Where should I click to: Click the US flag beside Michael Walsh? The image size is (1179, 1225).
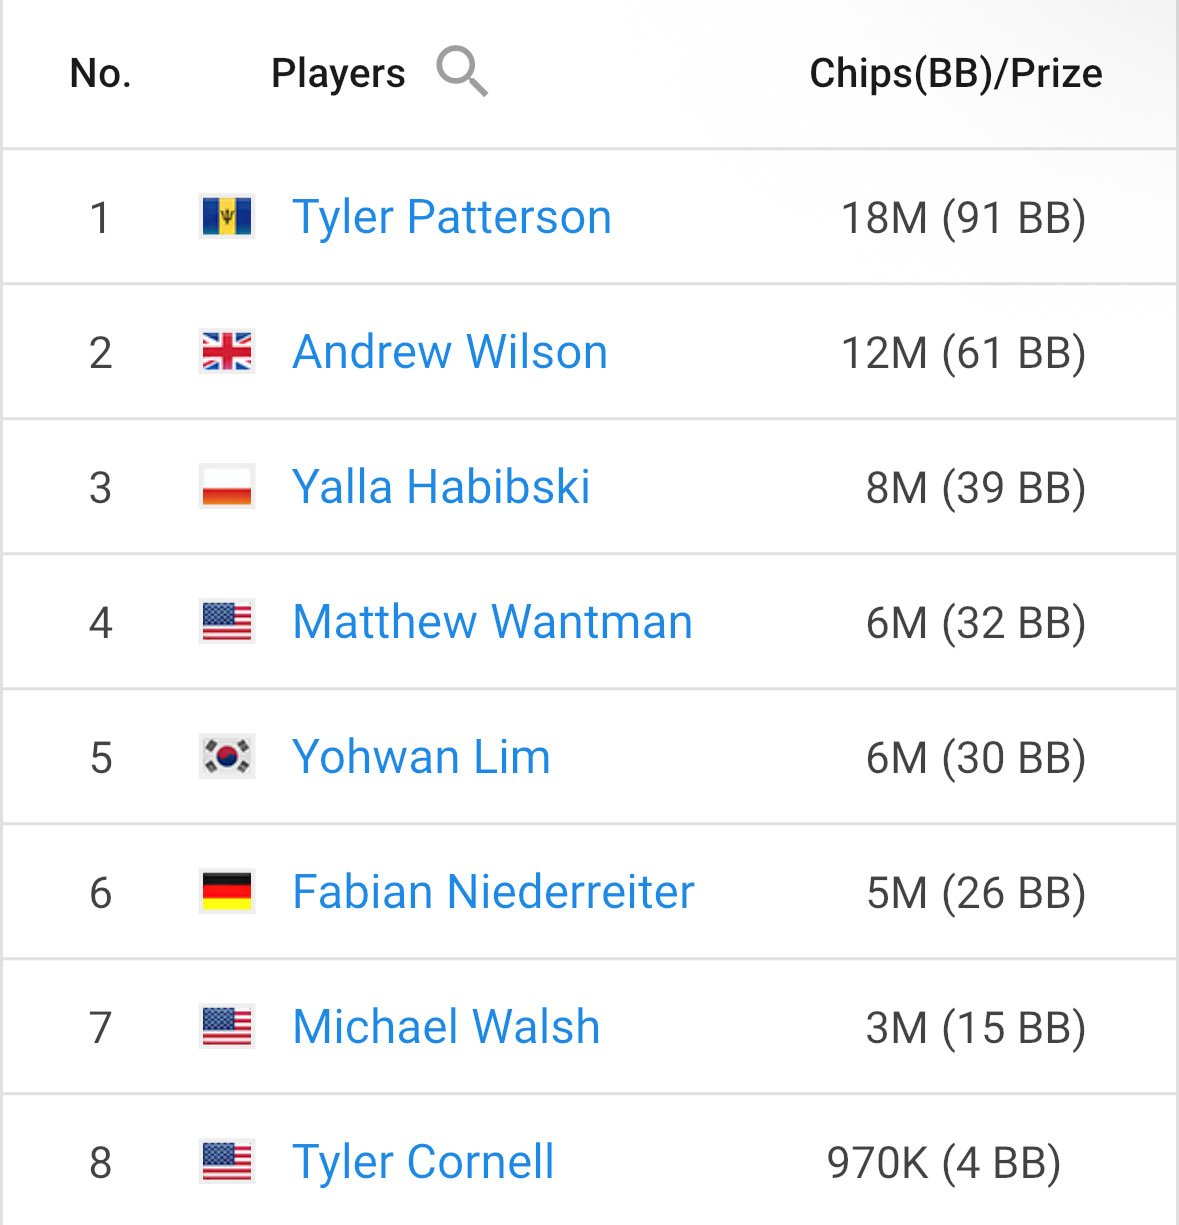click(227, 1027)
